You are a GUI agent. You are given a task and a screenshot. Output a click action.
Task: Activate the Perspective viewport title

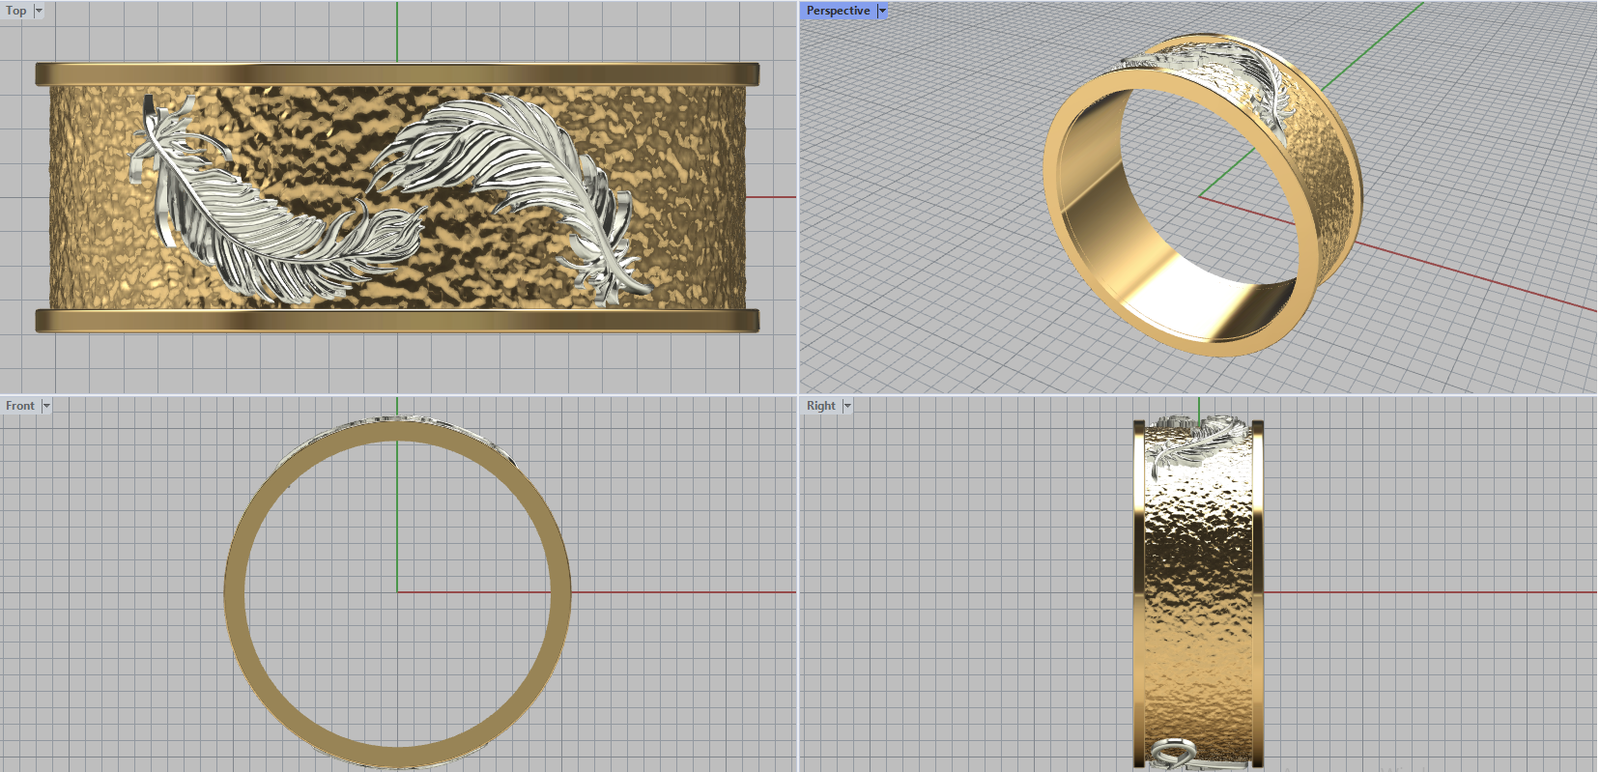coord(837,11)
